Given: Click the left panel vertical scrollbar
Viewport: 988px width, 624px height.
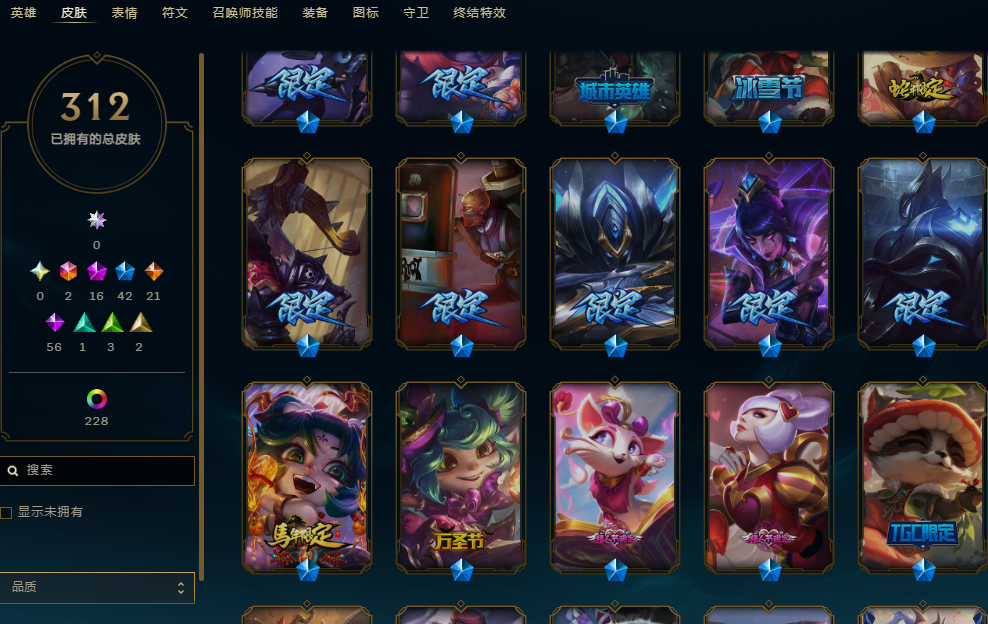Looking at the screenshot, I should (x=201, y=316).
